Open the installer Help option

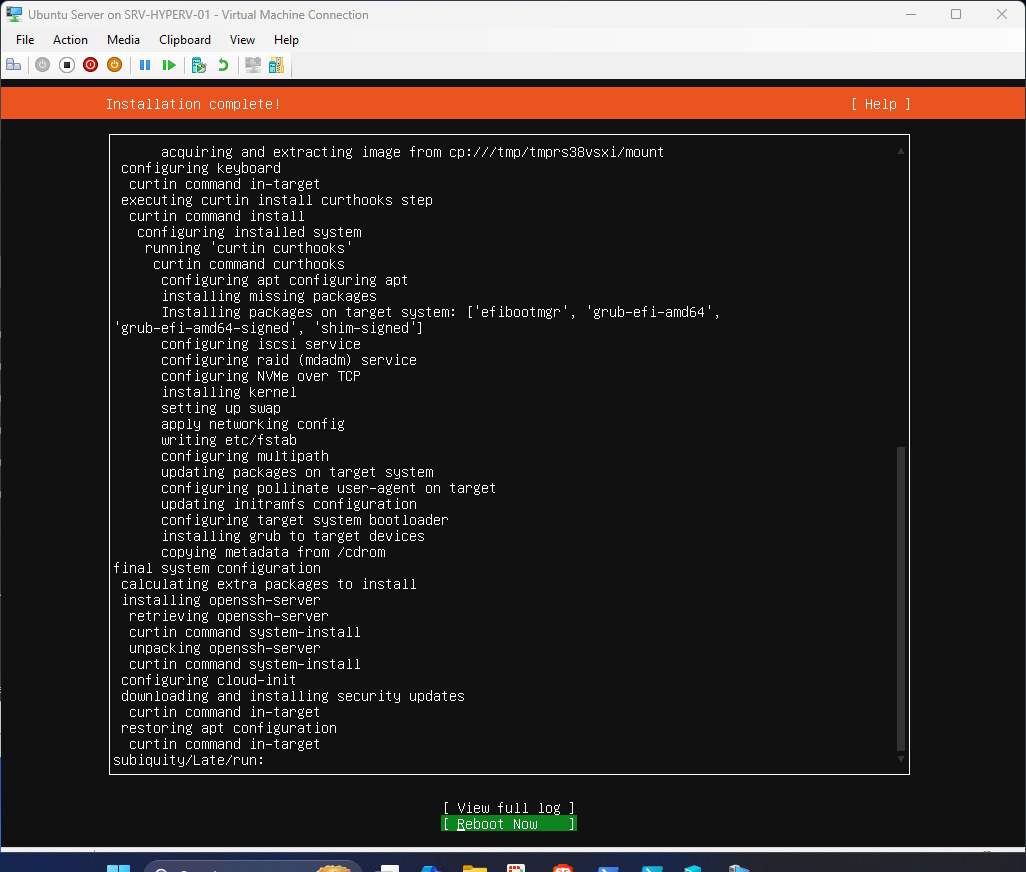click(879, 104)
